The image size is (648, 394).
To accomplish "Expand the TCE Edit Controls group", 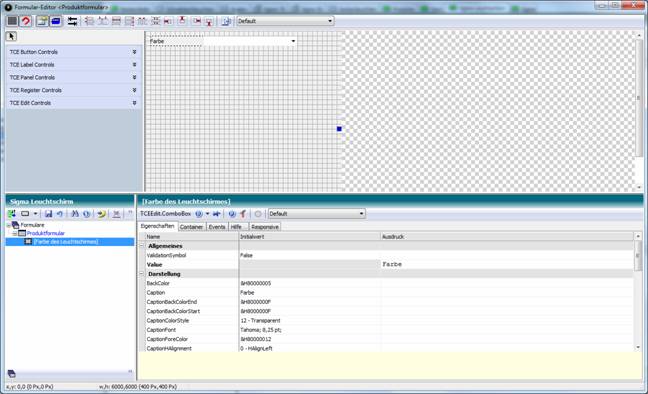I will [74, 103].
